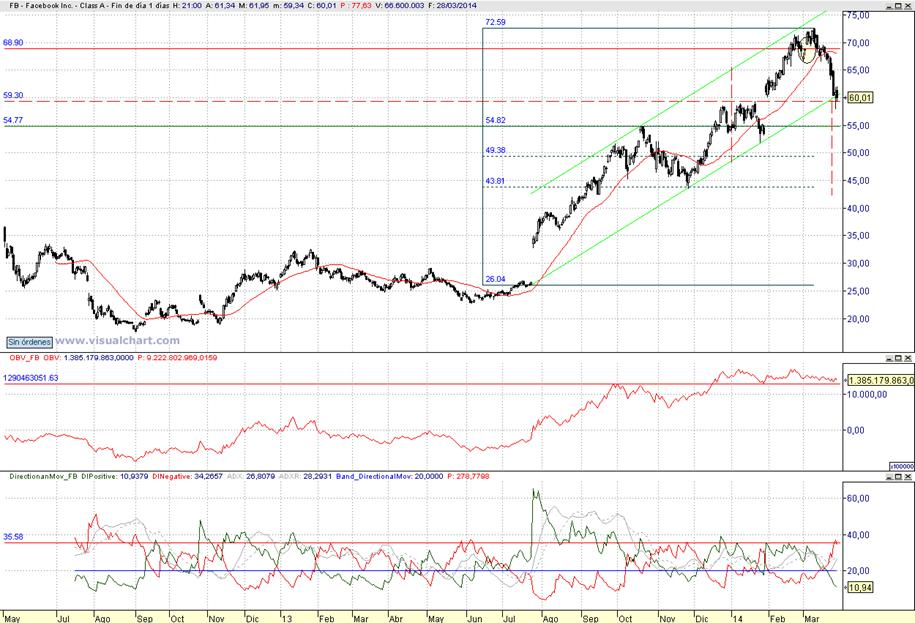Minimize the OBV_FB indicator pane

(889, 358)
